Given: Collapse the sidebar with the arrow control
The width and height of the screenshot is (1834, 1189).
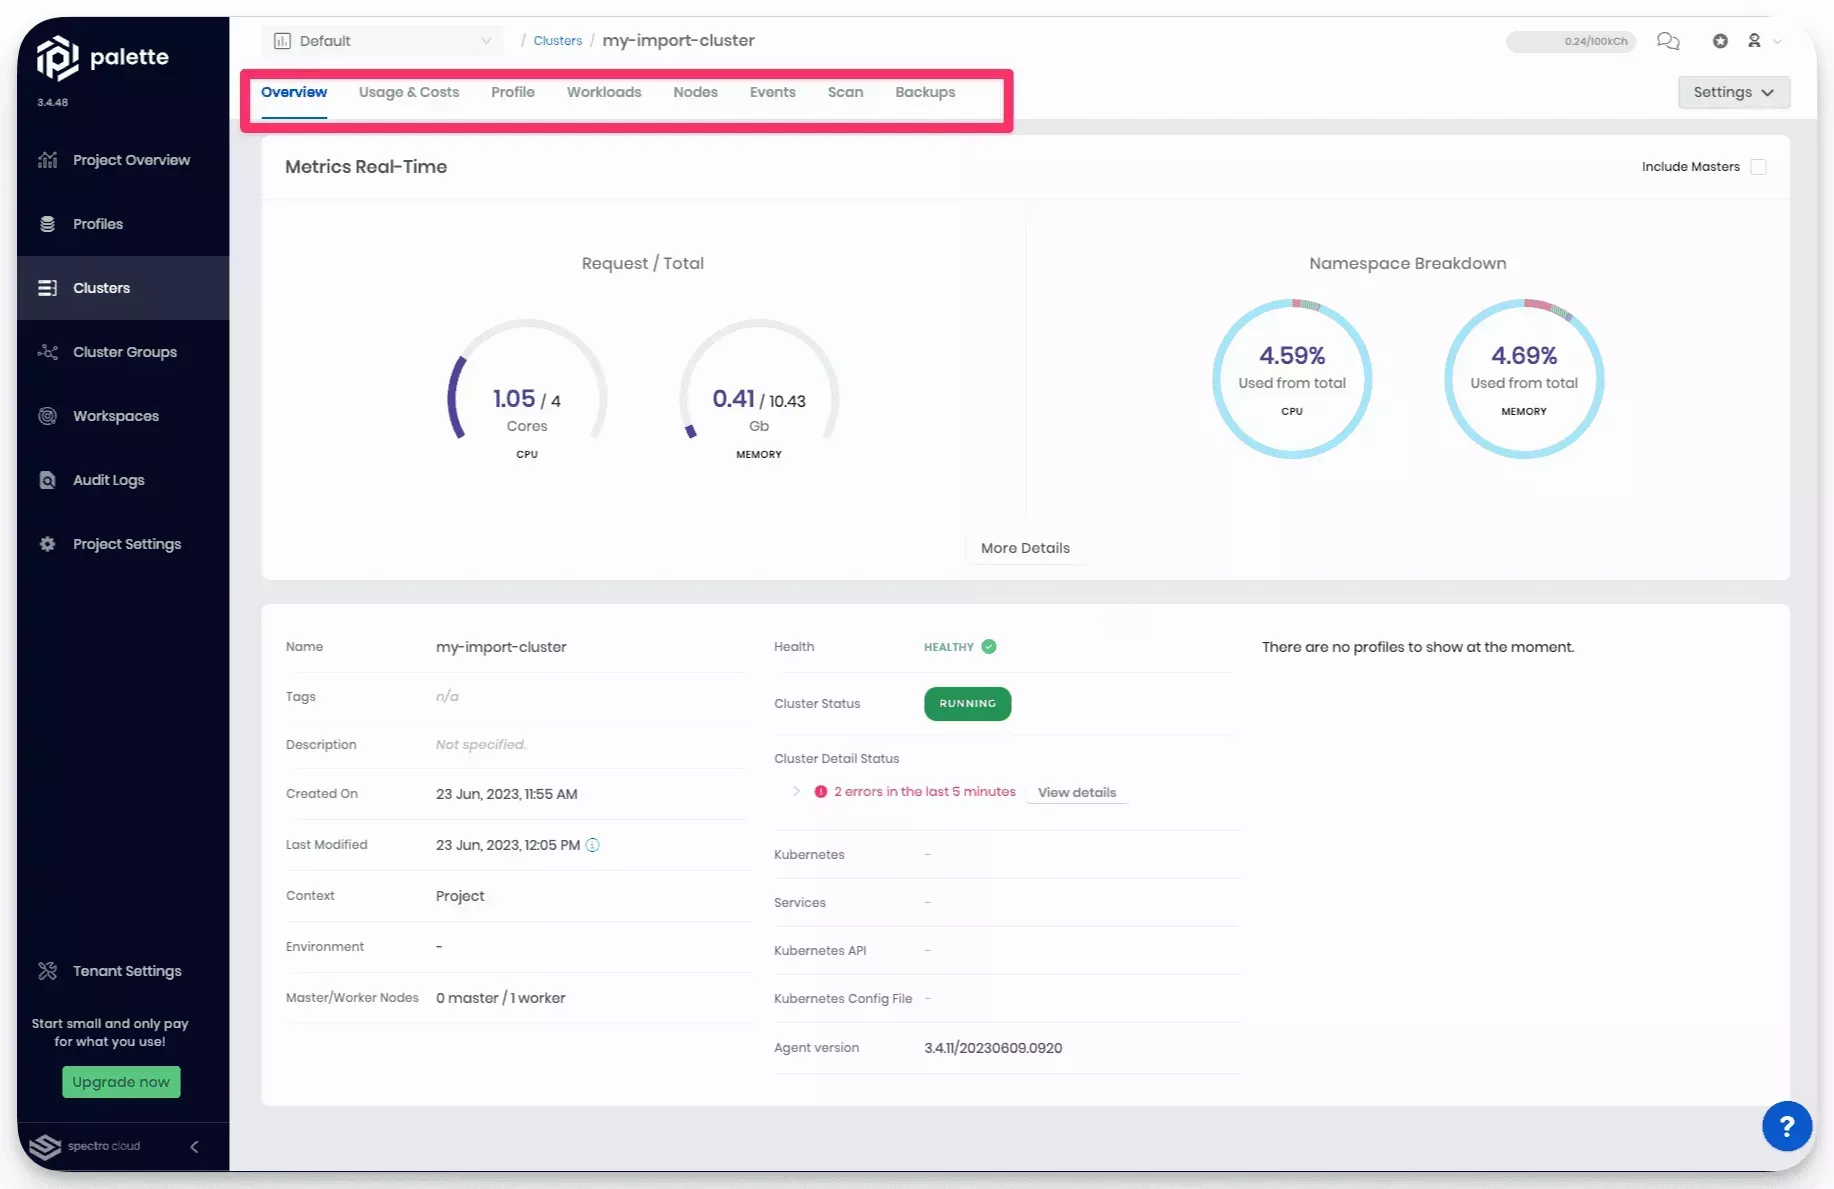Looking at the screenshot, I should tap(195, 1146).
